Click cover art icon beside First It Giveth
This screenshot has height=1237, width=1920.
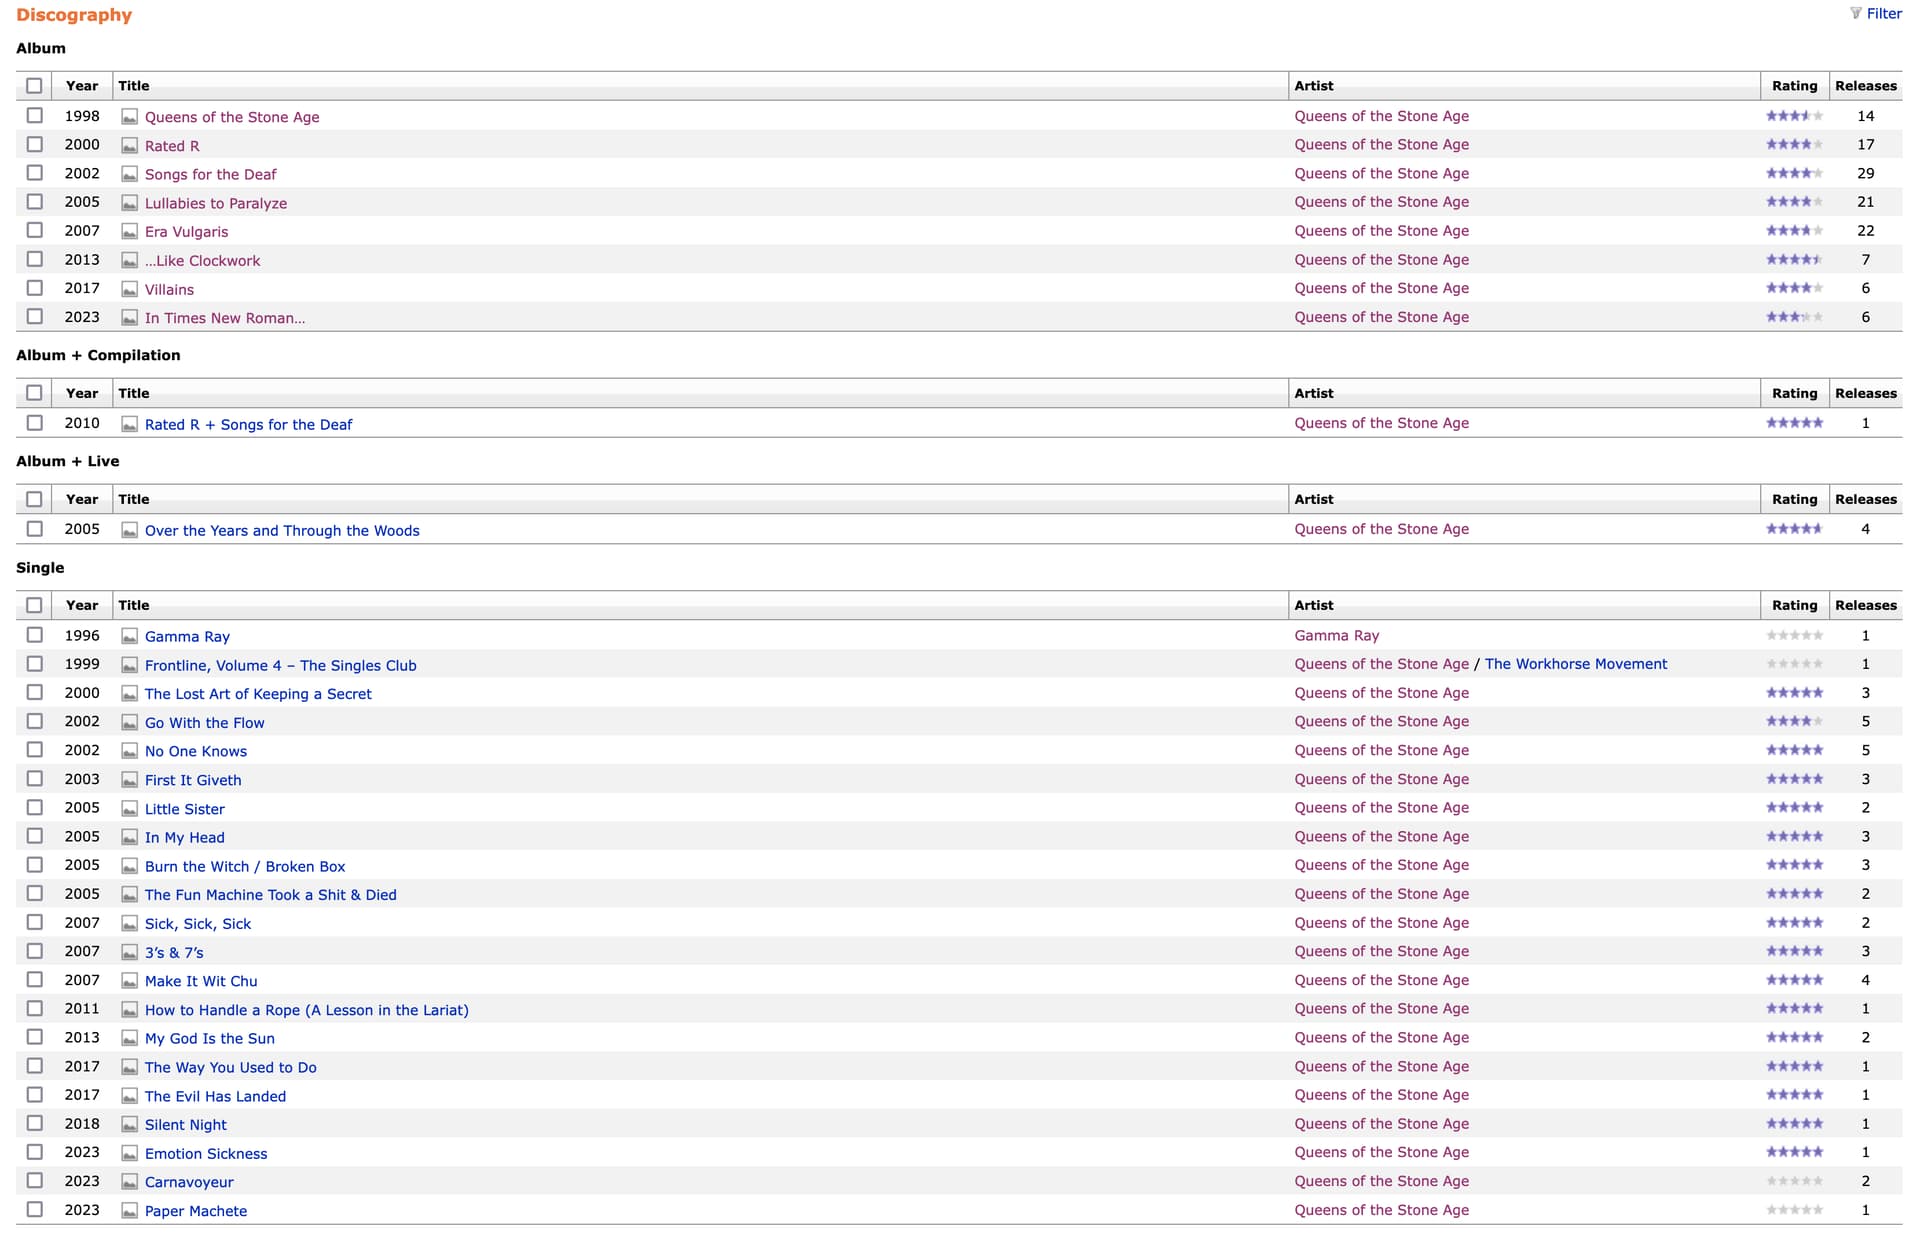(x=129, y=780)
